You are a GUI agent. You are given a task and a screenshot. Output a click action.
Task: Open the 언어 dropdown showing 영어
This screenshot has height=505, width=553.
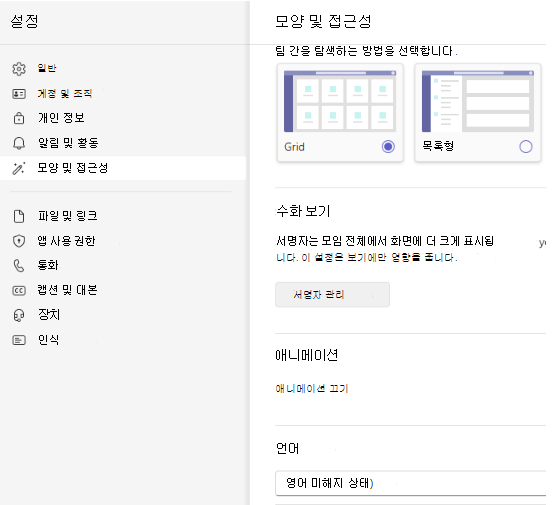[x=411, y=483]
